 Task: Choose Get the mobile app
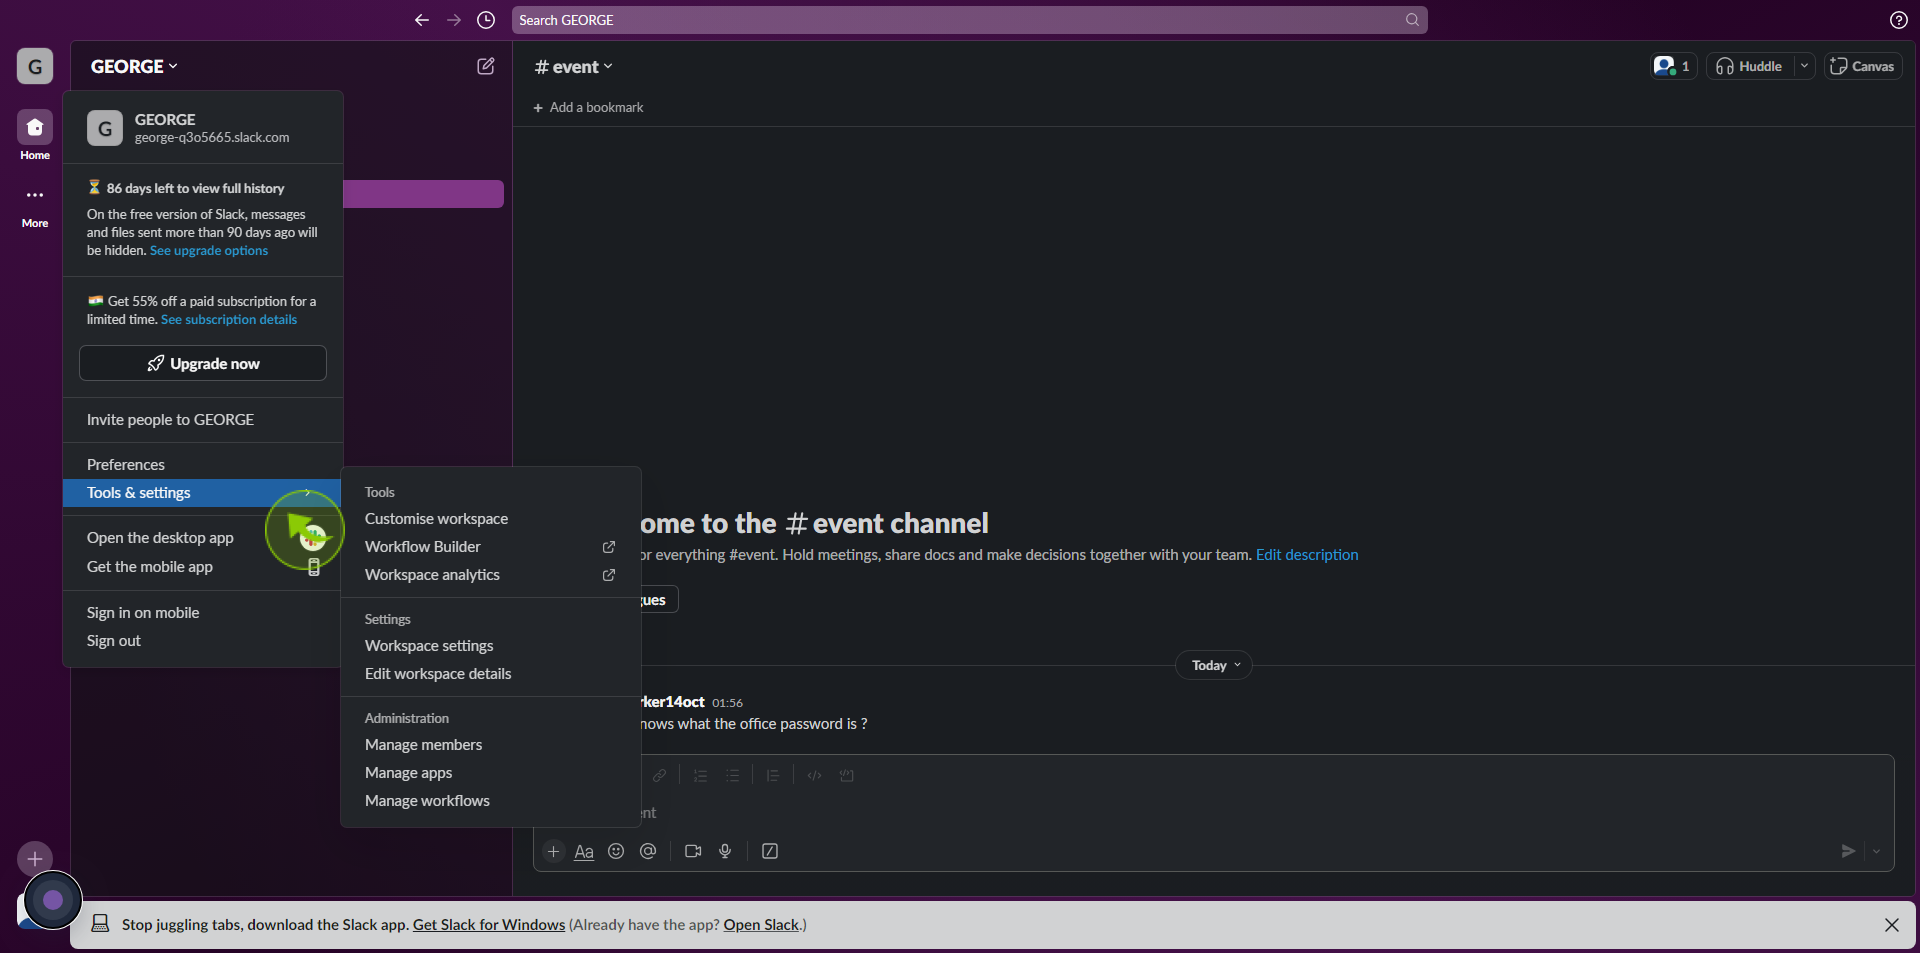coord(202,567)
